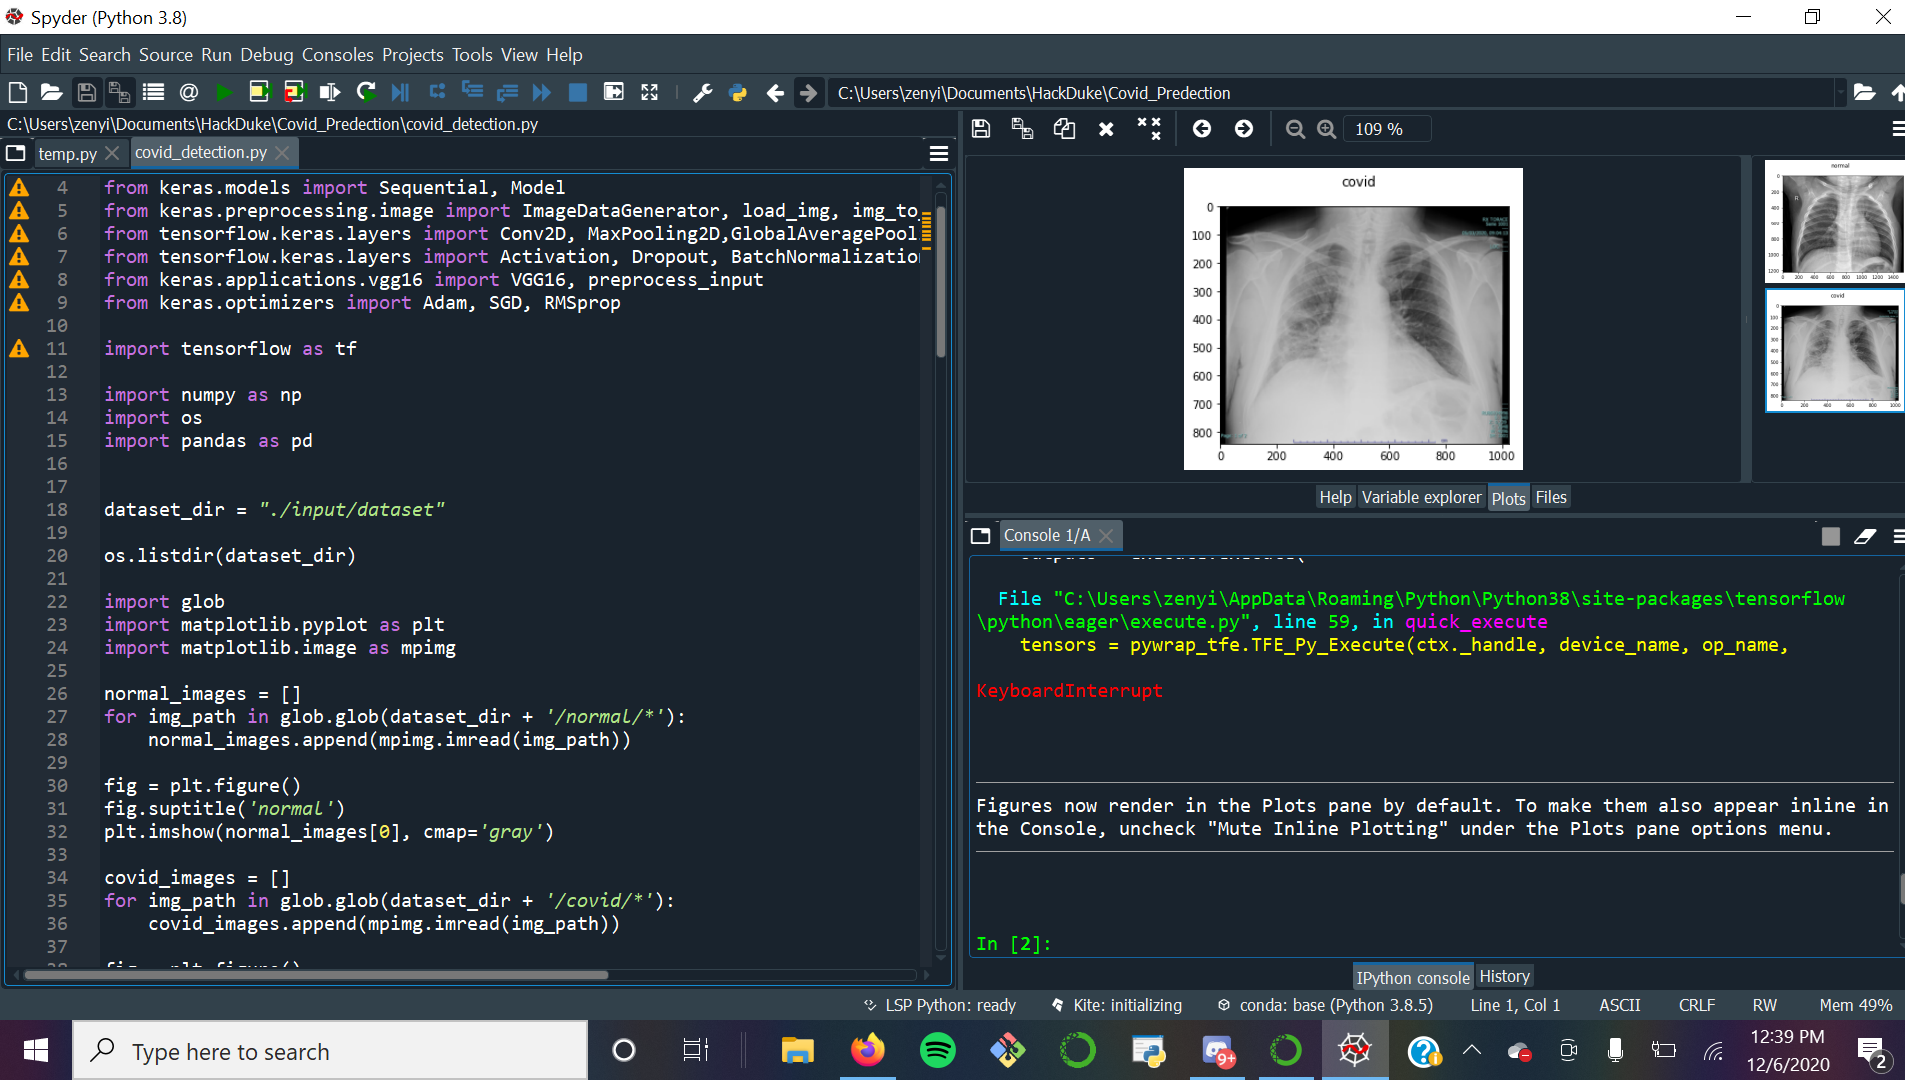Open the PYTHONPATH manager
1905x1080 pixels.
point(738,93)
